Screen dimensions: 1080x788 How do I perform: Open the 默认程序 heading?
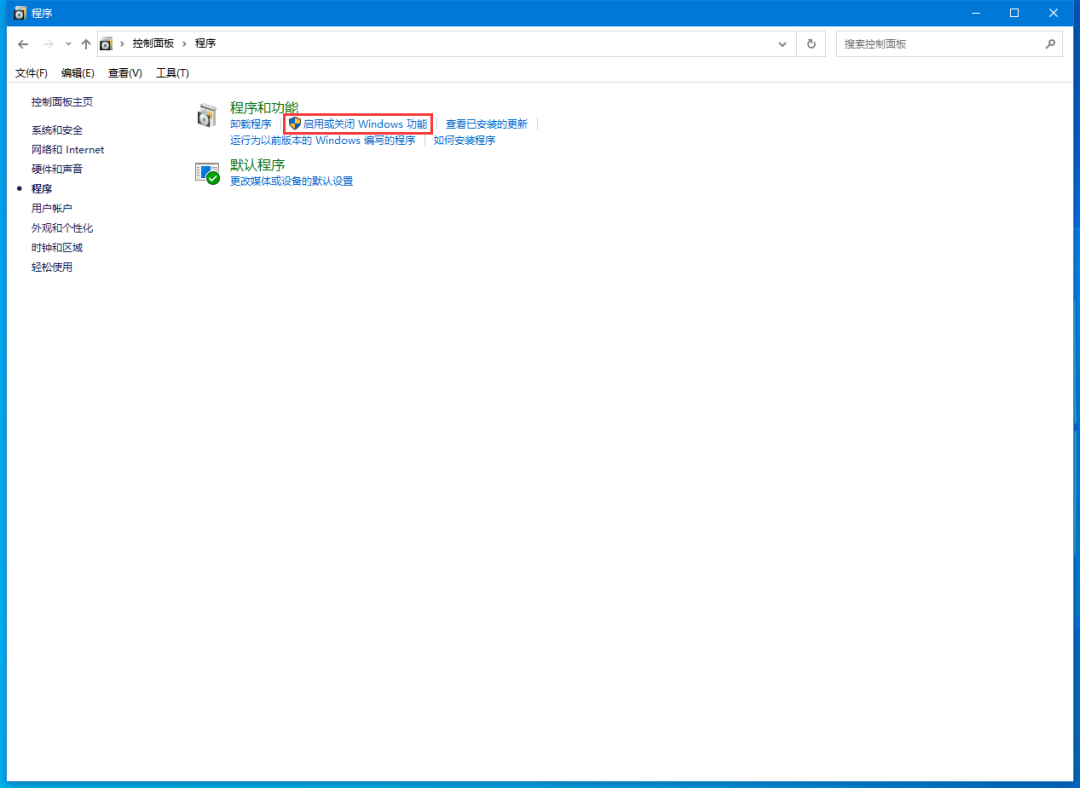pyautogui.click(x=257, y=165)
